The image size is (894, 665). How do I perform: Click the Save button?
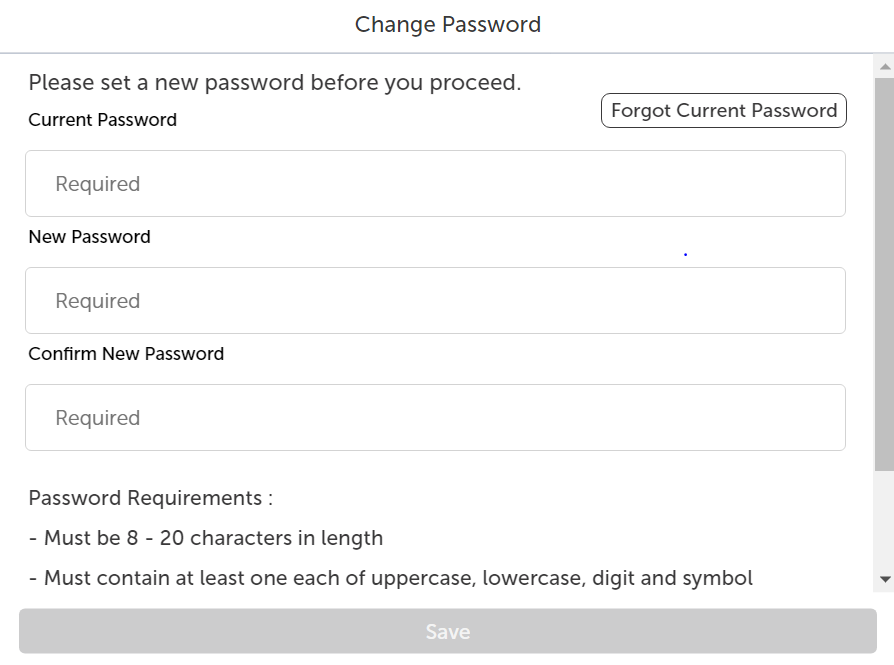click(x=447, y=631)
